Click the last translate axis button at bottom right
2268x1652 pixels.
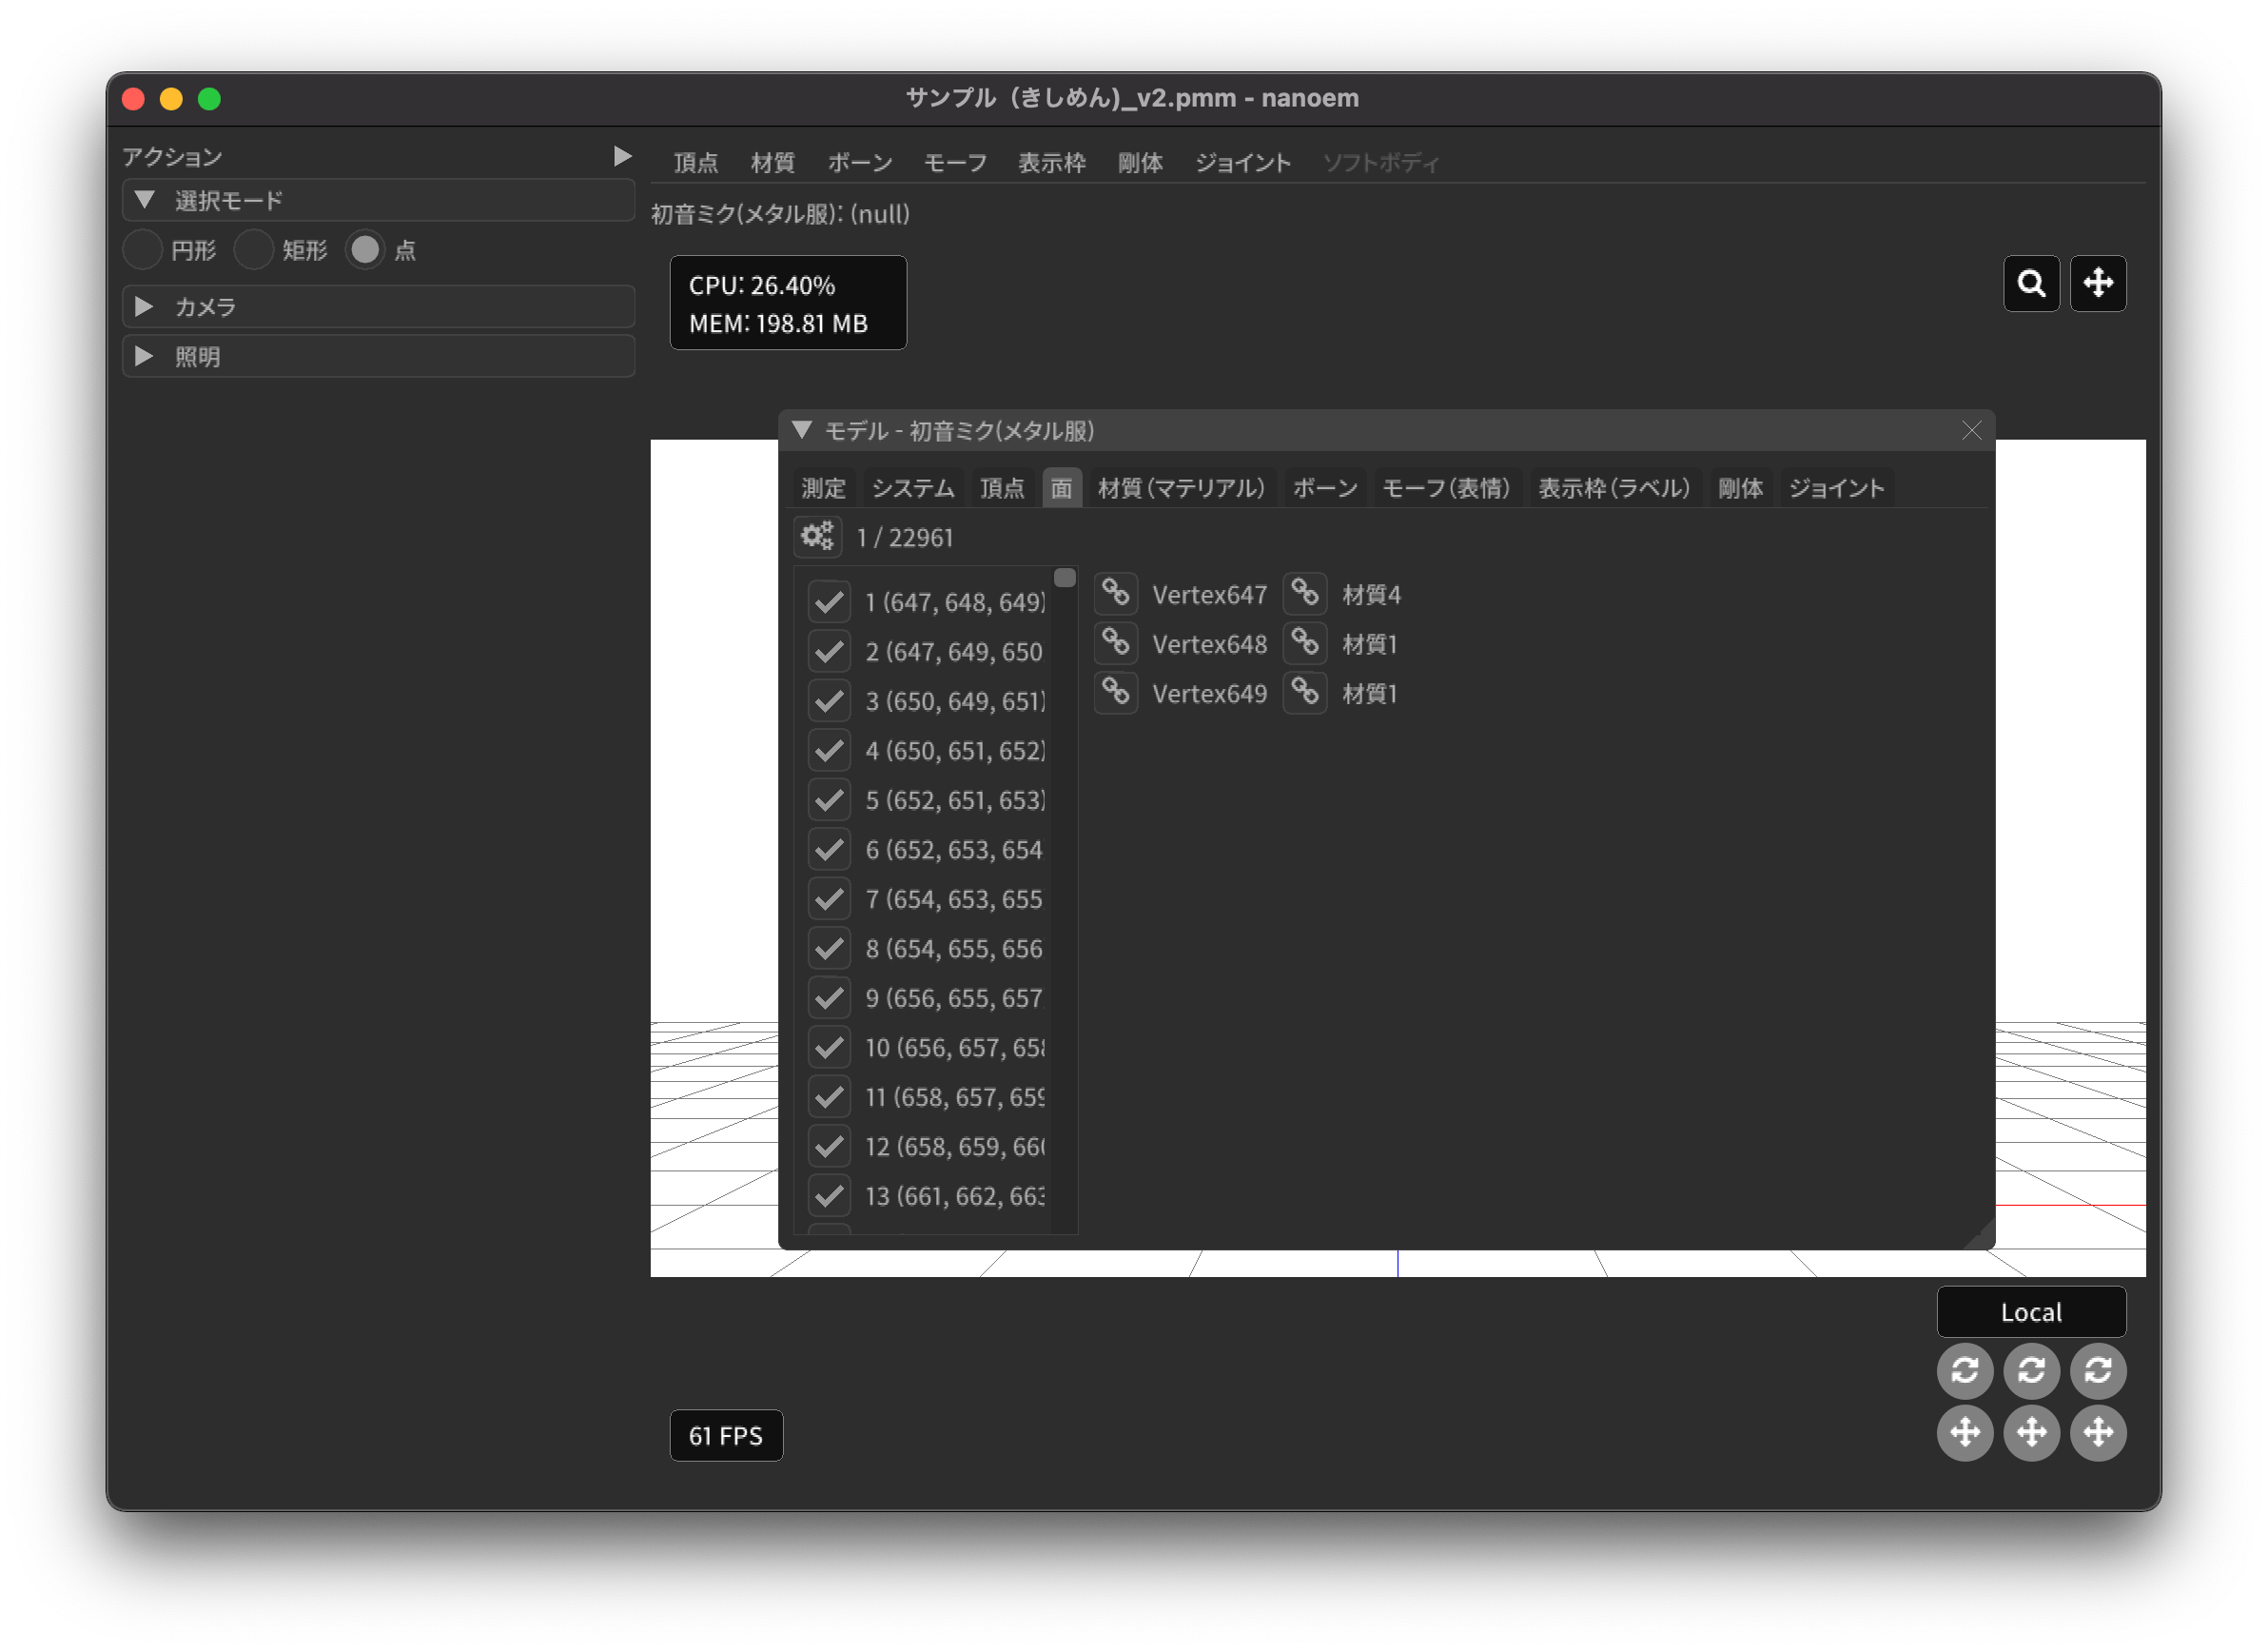coord(2097,1433)
